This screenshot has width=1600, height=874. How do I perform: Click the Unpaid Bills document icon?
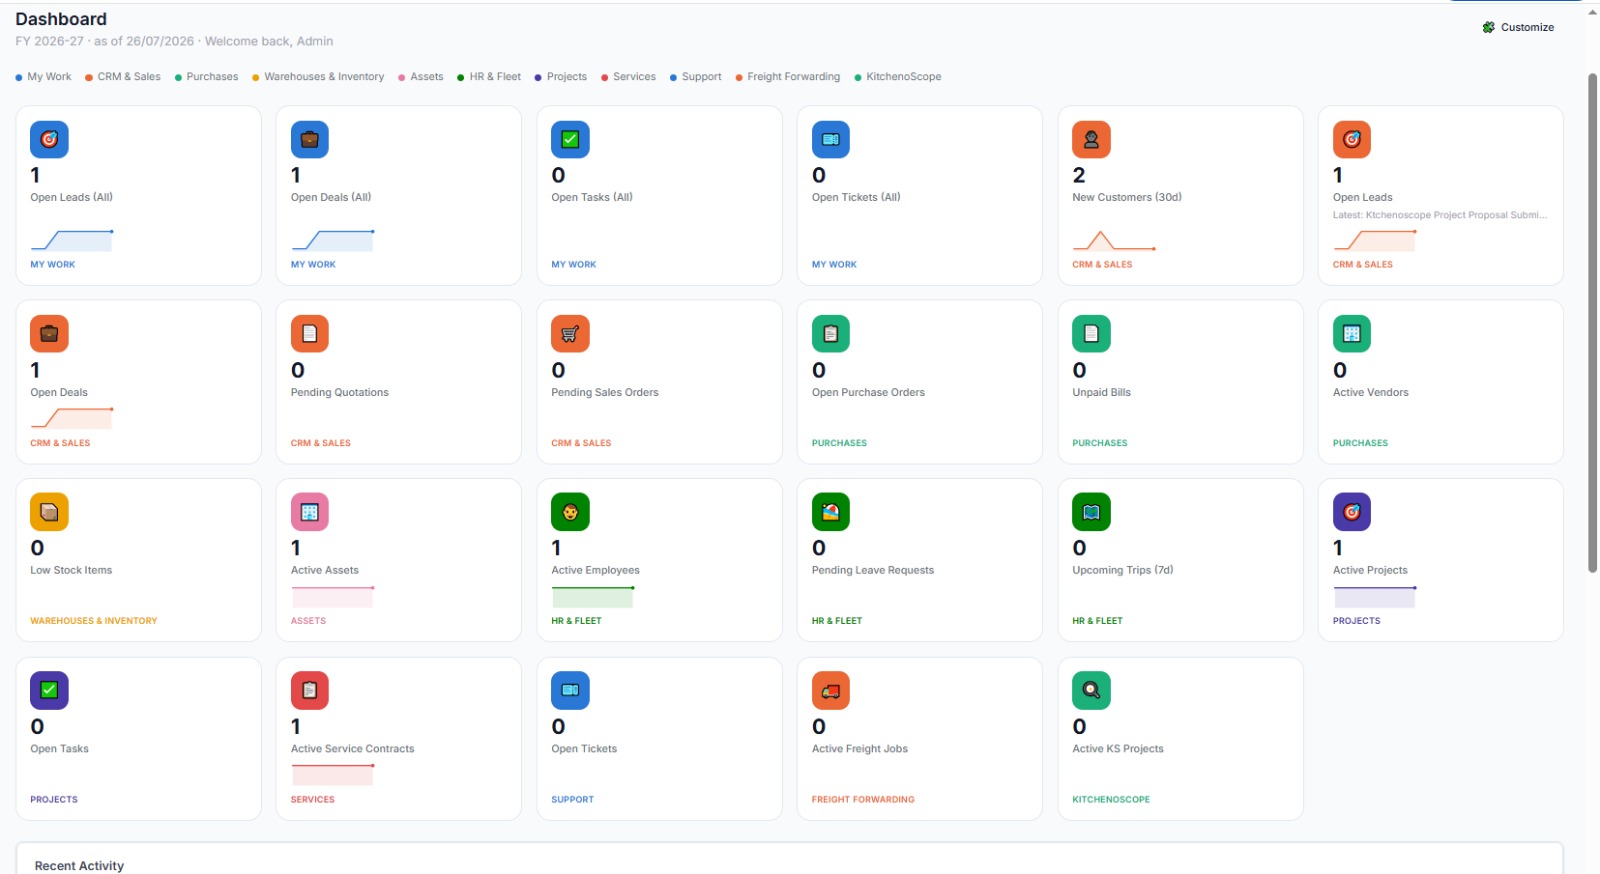(1091, 334)
